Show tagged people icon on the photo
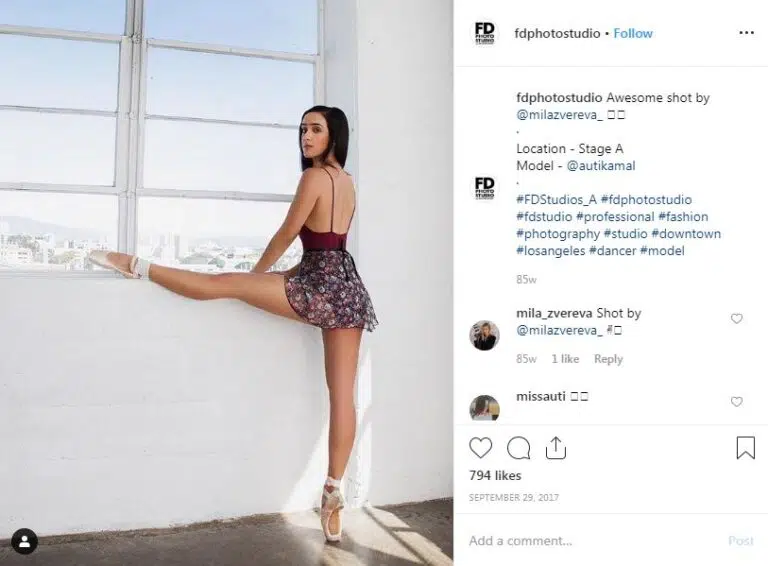 pyautogui.click(x=24, y=542)
